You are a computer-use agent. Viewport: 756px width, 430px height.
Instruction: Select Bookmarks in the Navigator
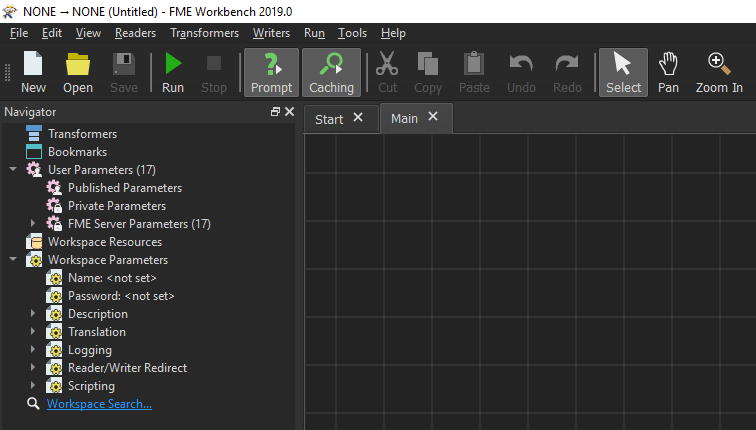point(77,152)
